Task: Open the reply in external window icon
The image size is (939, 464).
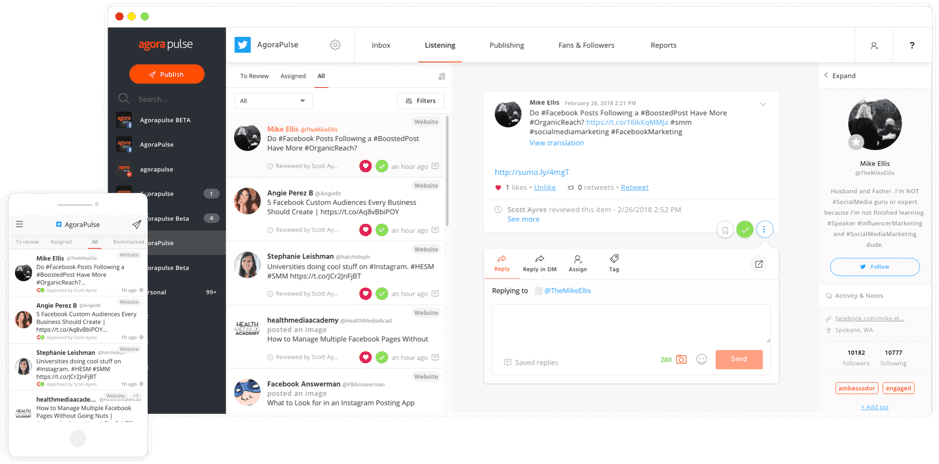Action: pos(759,264)
